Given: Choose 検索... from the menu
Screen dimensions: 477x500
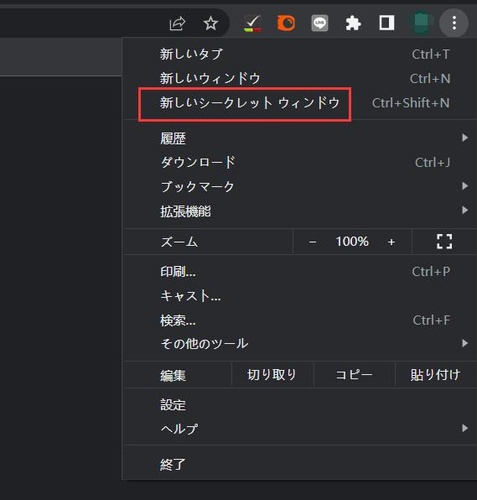Looking at the screenshot, I should coord(300,320).
